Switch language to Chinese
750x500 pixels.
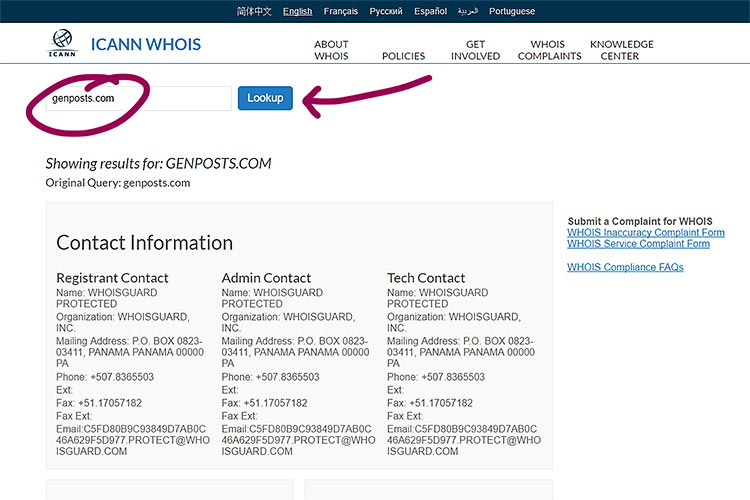click(254, 11)
